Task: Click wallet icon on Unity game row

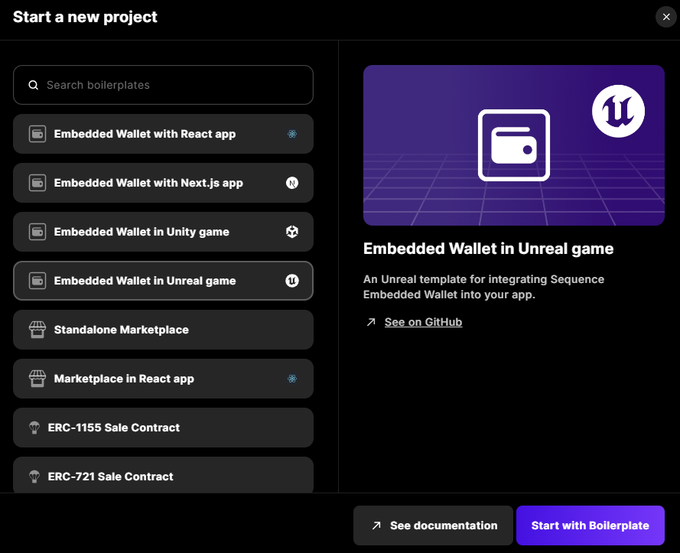Action: point(37,232)
